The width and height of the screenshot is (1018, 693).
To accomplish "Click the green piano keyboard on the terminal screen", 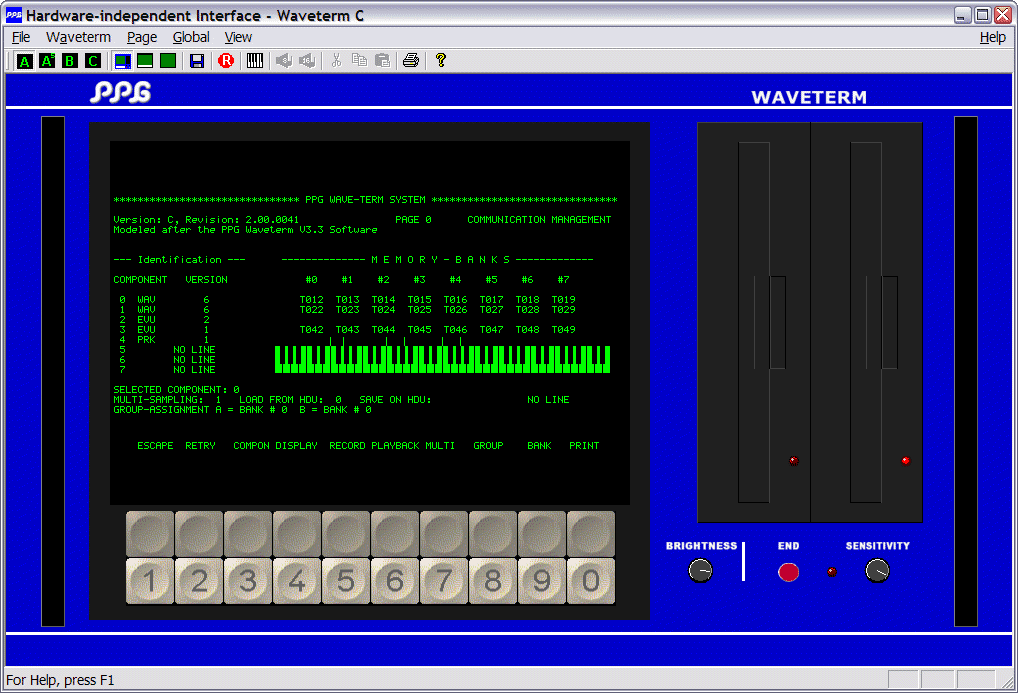I will tap(443, 359).
